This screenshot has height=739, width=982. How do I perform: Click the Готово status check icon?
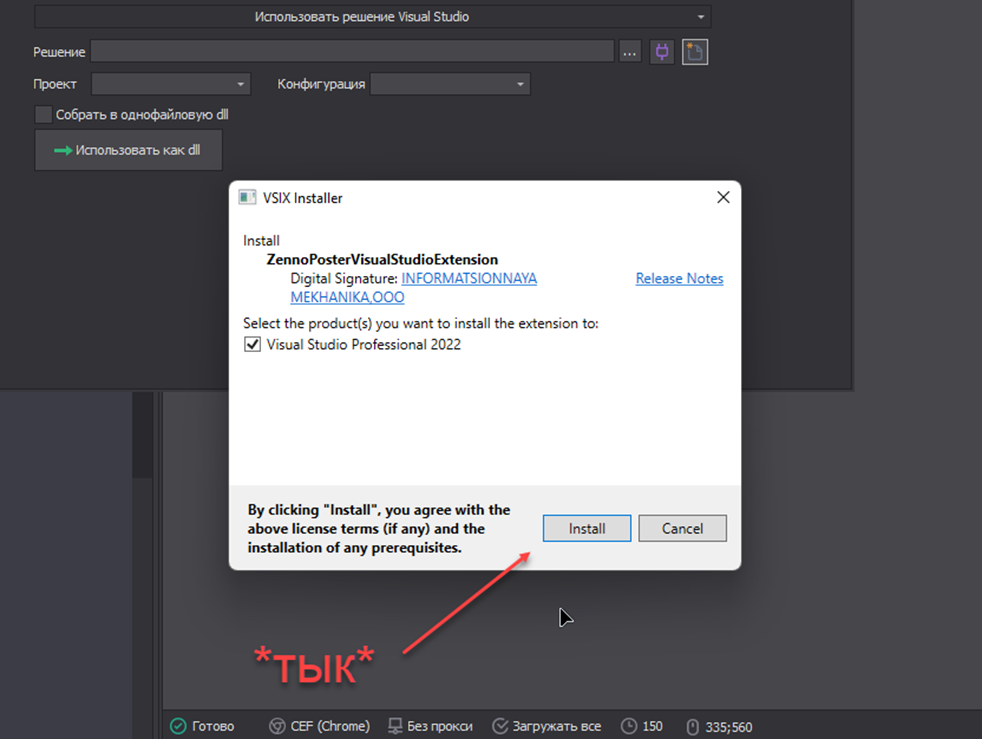tap(178, 726)
